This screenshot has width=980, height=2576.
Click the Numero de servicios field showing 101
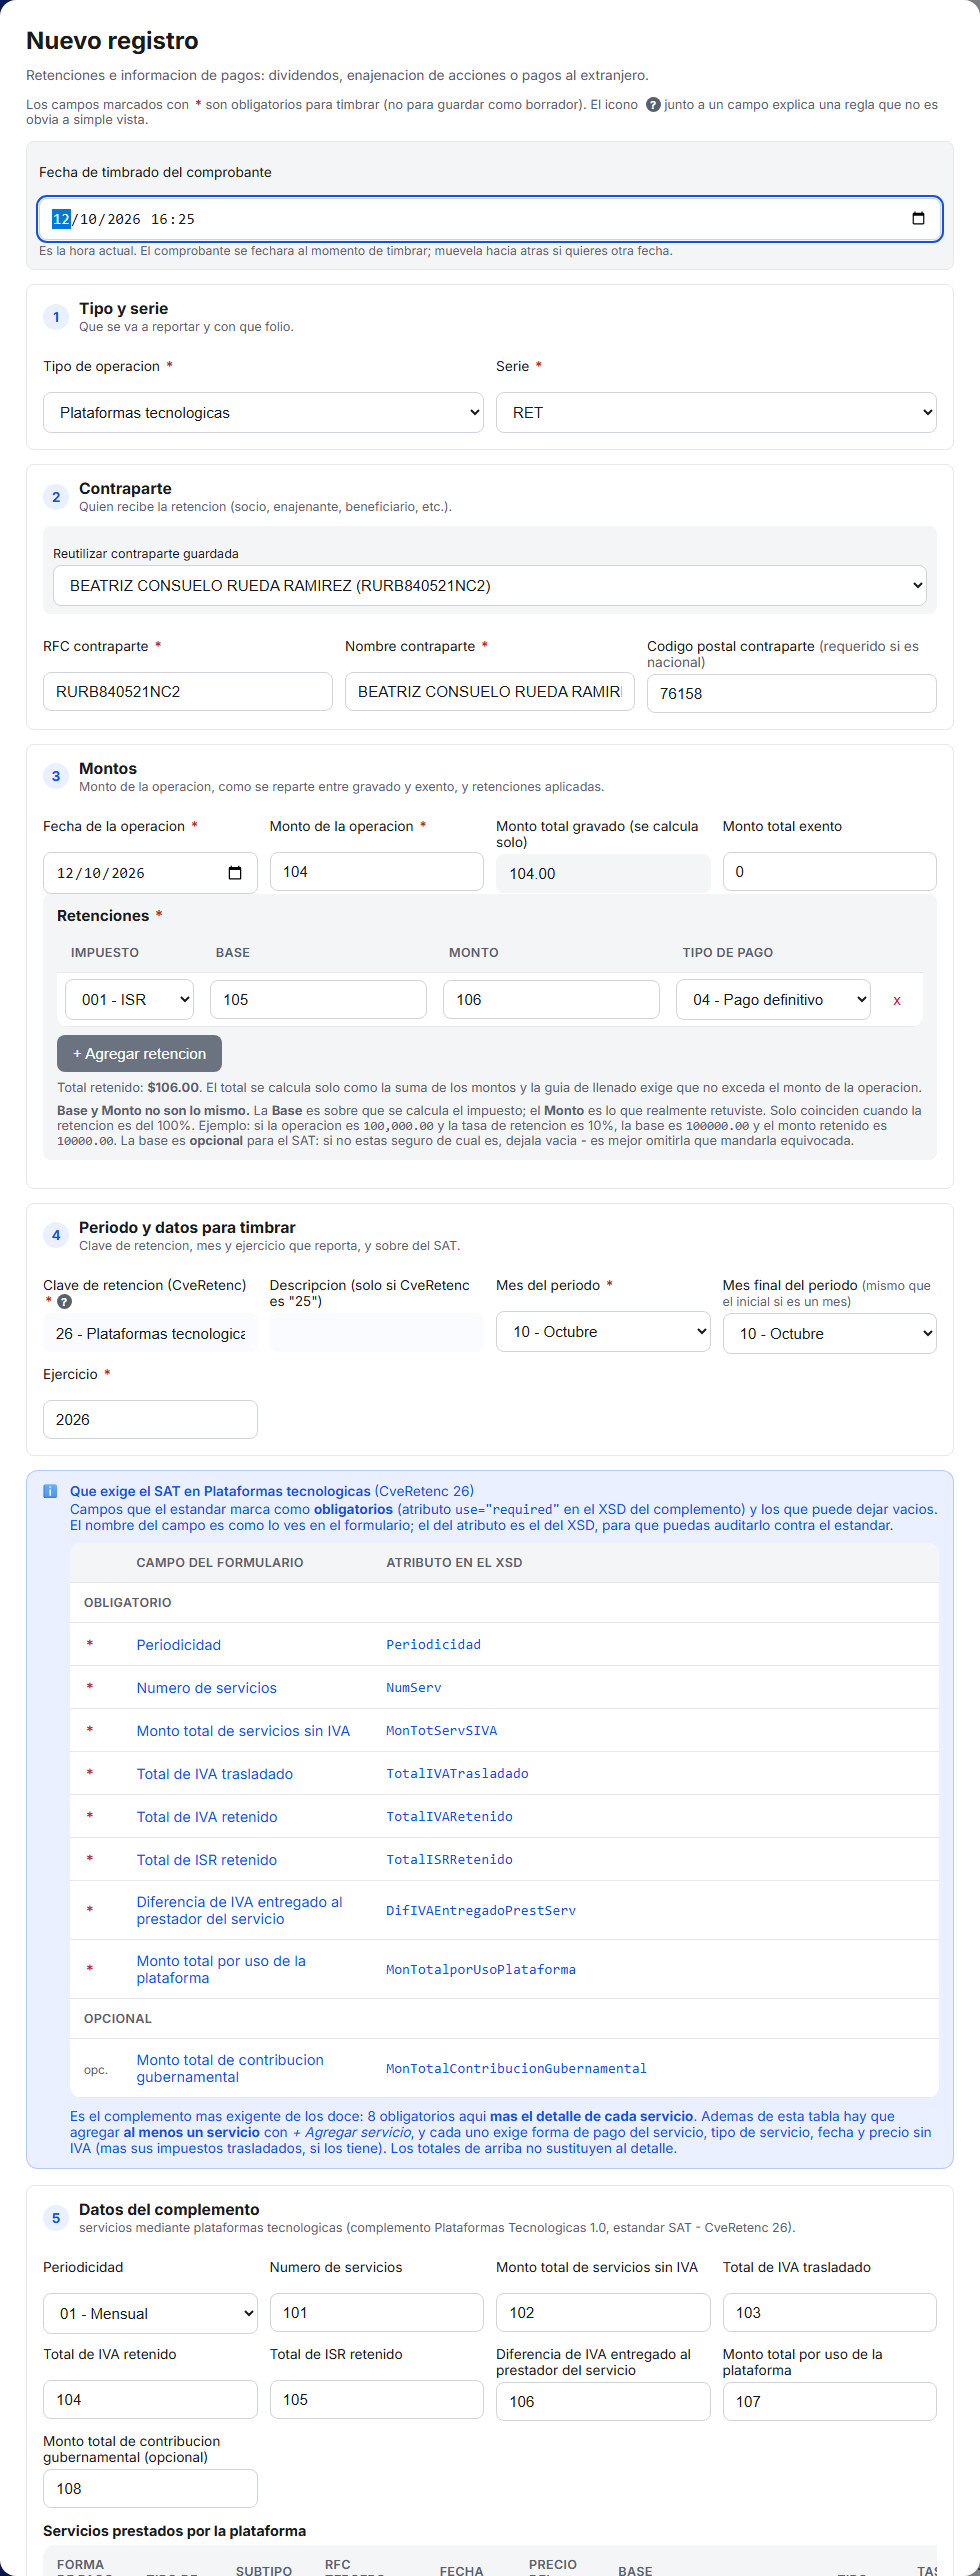(x=377, y=2313)
